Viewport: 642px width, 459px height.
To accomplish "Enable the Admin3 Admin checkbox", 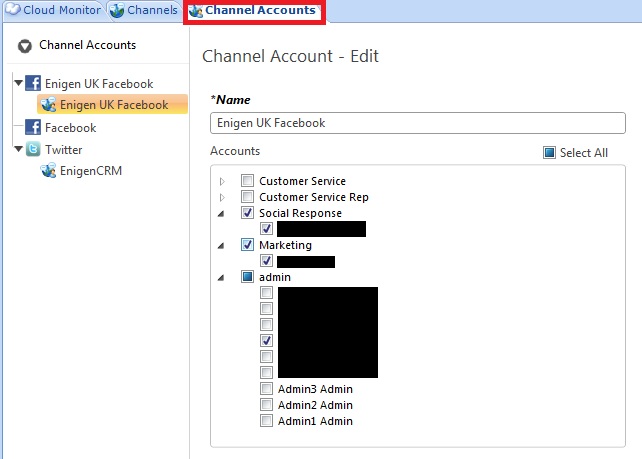I will tap(266, 389).
